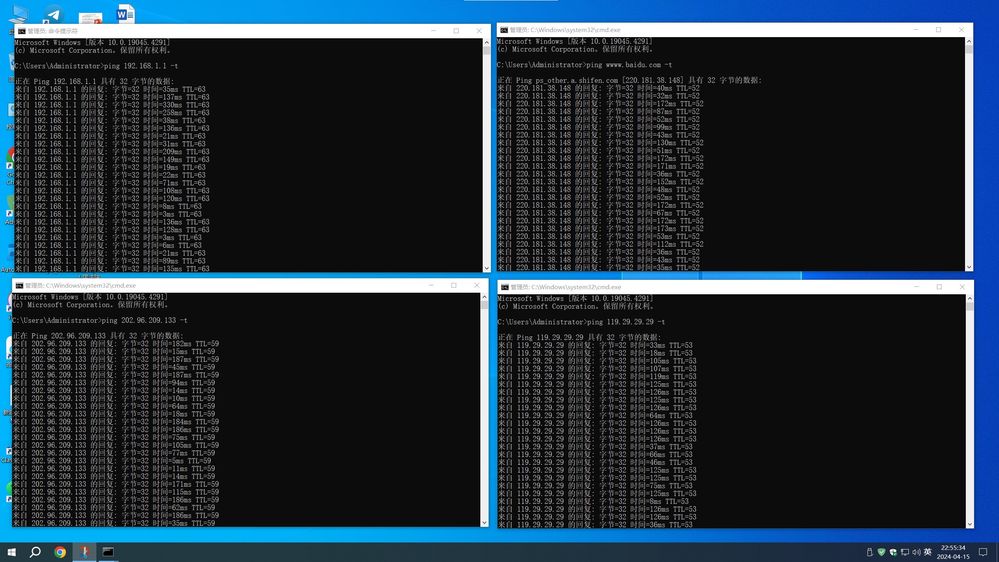
Task: Open system menu icon of 192.168.1.1 cmd window
Action: [22, 31]
